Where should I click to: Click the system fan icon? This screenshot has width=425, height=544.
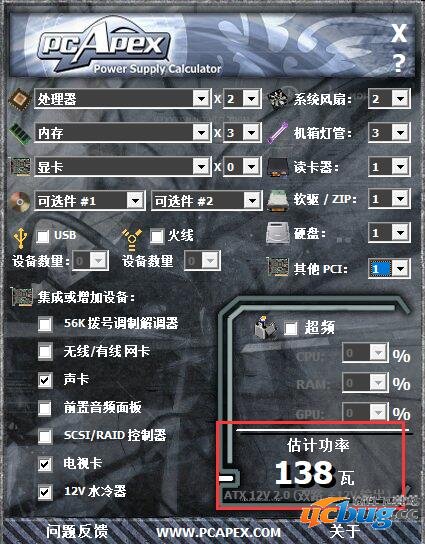click(278, 99)
